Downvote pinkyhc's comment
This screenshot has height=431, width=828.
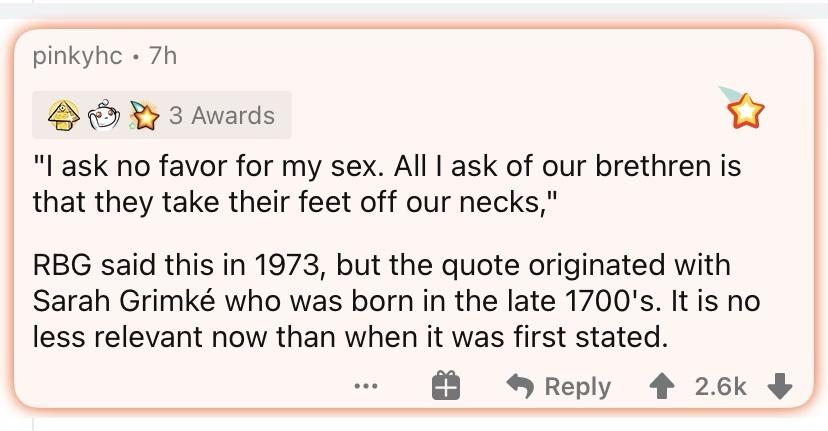point(783,386)
